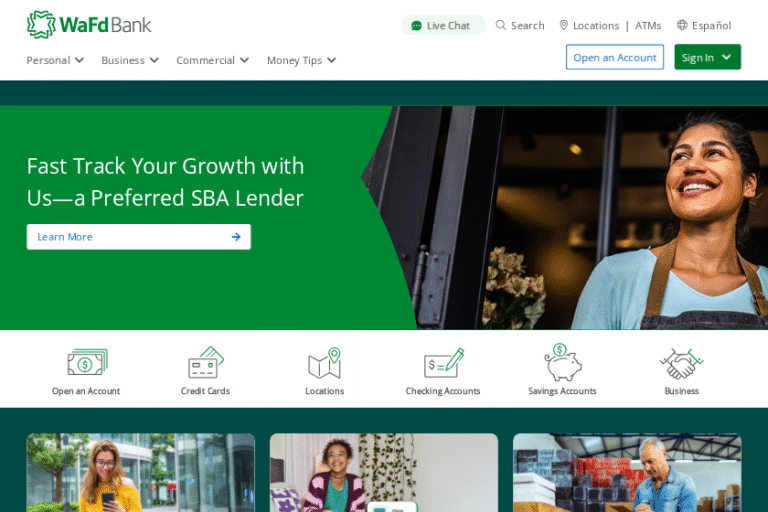Select the Locations map icon
The height and width of the screenshot is (512, 768).
tap(324, 363)
